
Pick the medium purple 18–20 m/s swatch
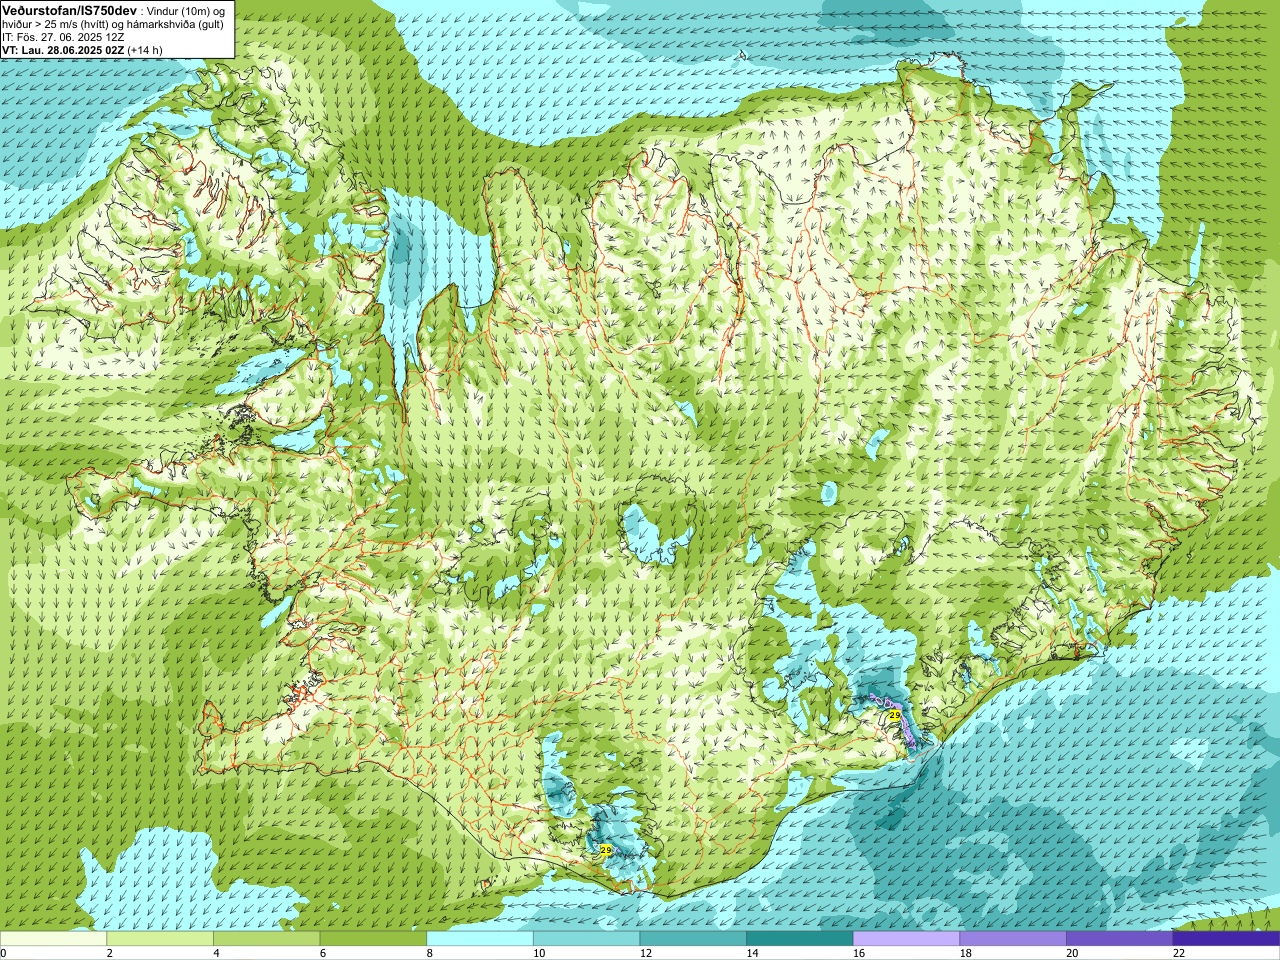1013,939
